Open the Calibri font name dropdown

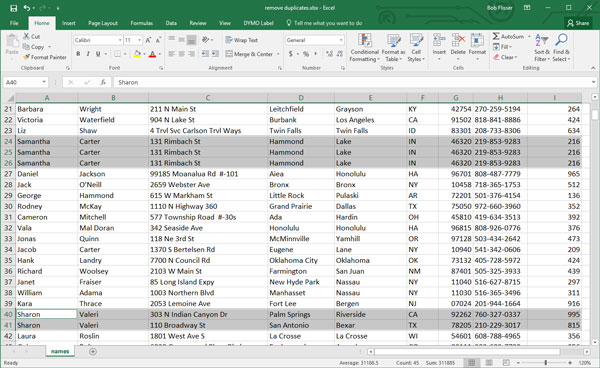(120, 40)
